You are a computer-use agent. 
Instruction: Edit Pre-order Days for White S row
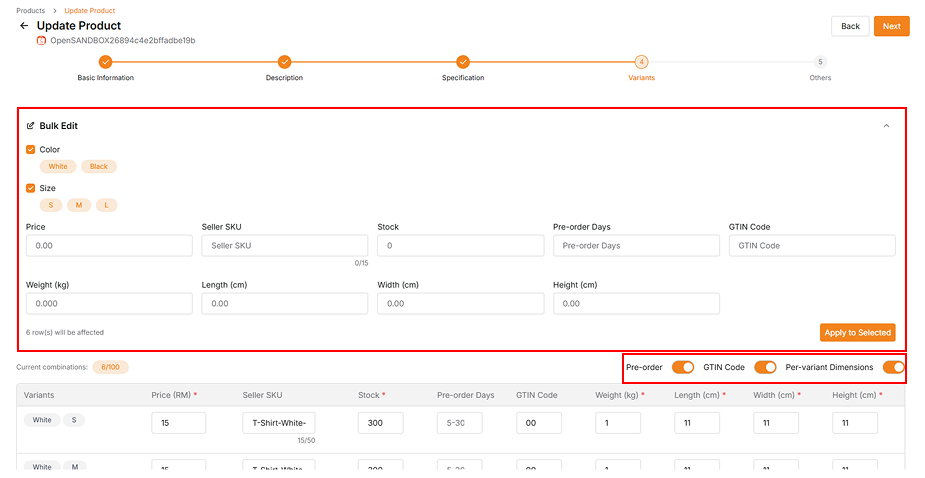point(460,423)
